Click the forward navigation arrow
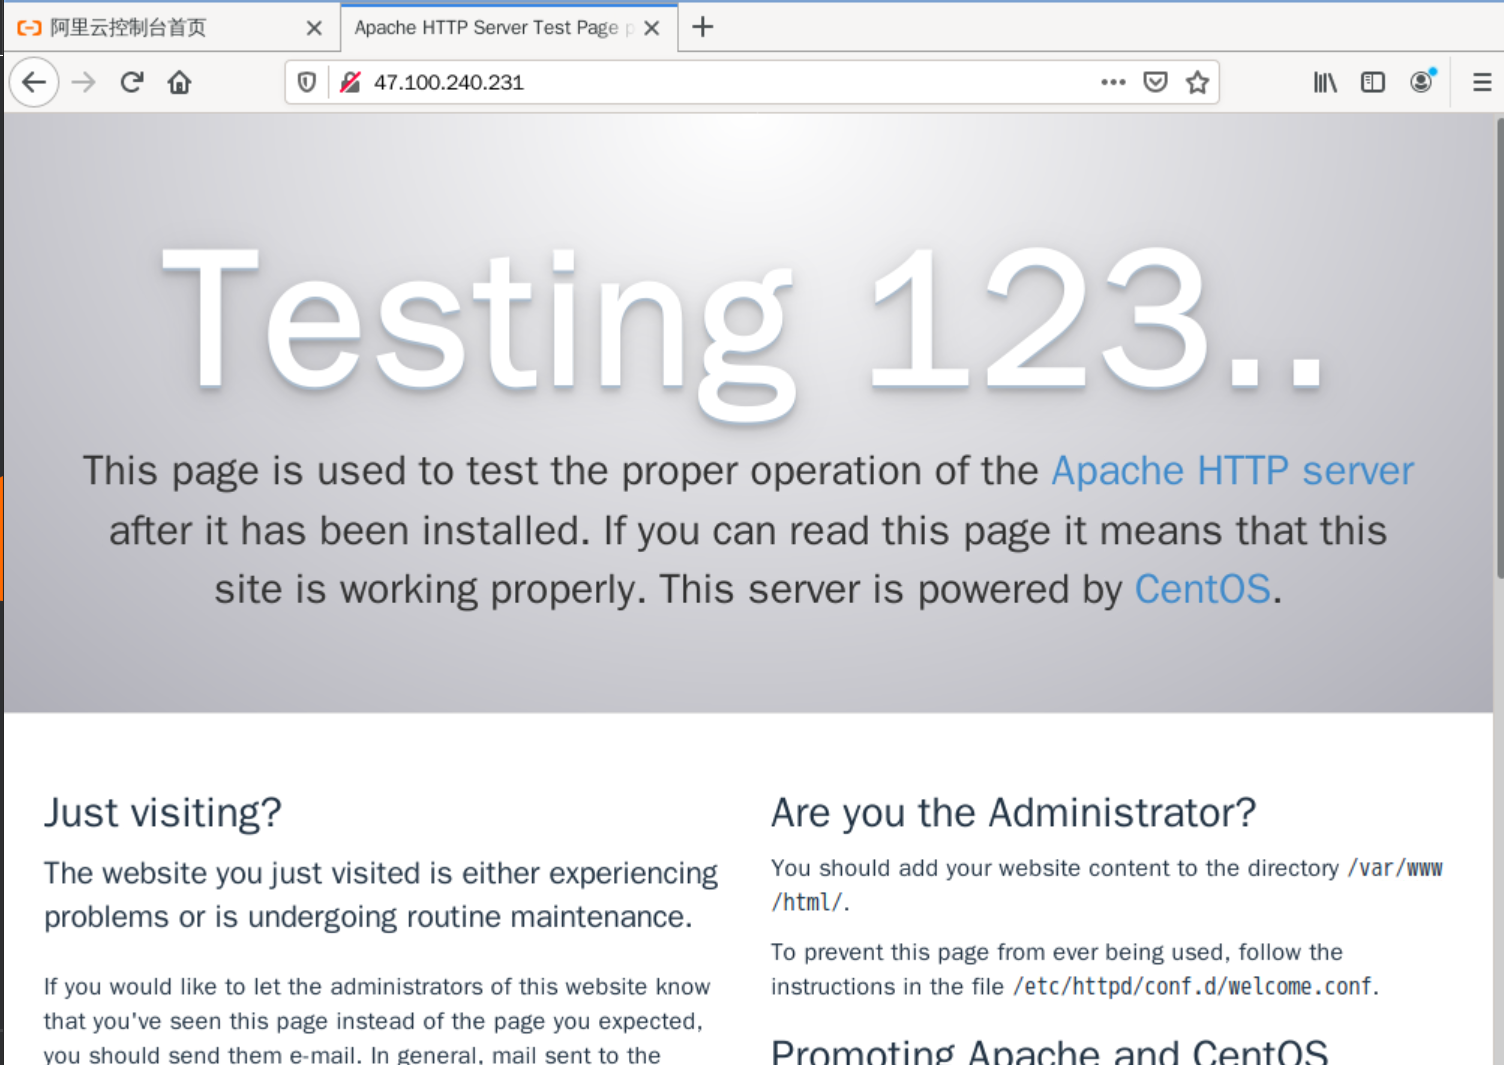Screen dimensions: 1504x1065 (84, 82)
